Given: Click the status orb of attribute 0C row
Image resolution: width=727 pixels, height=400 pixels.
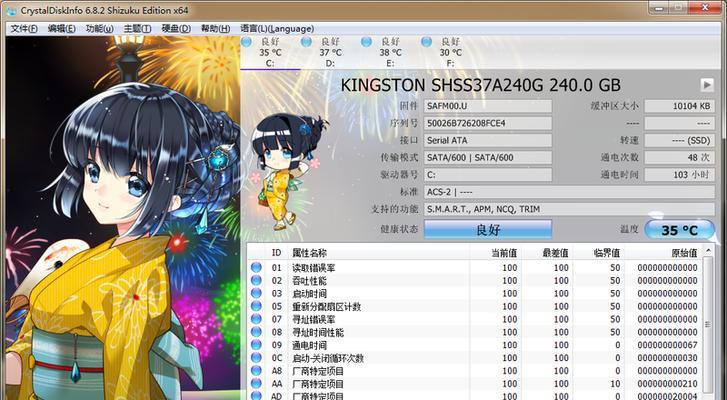Looking at the screenshot, I should pyautogui.click(x=256, y=358).
